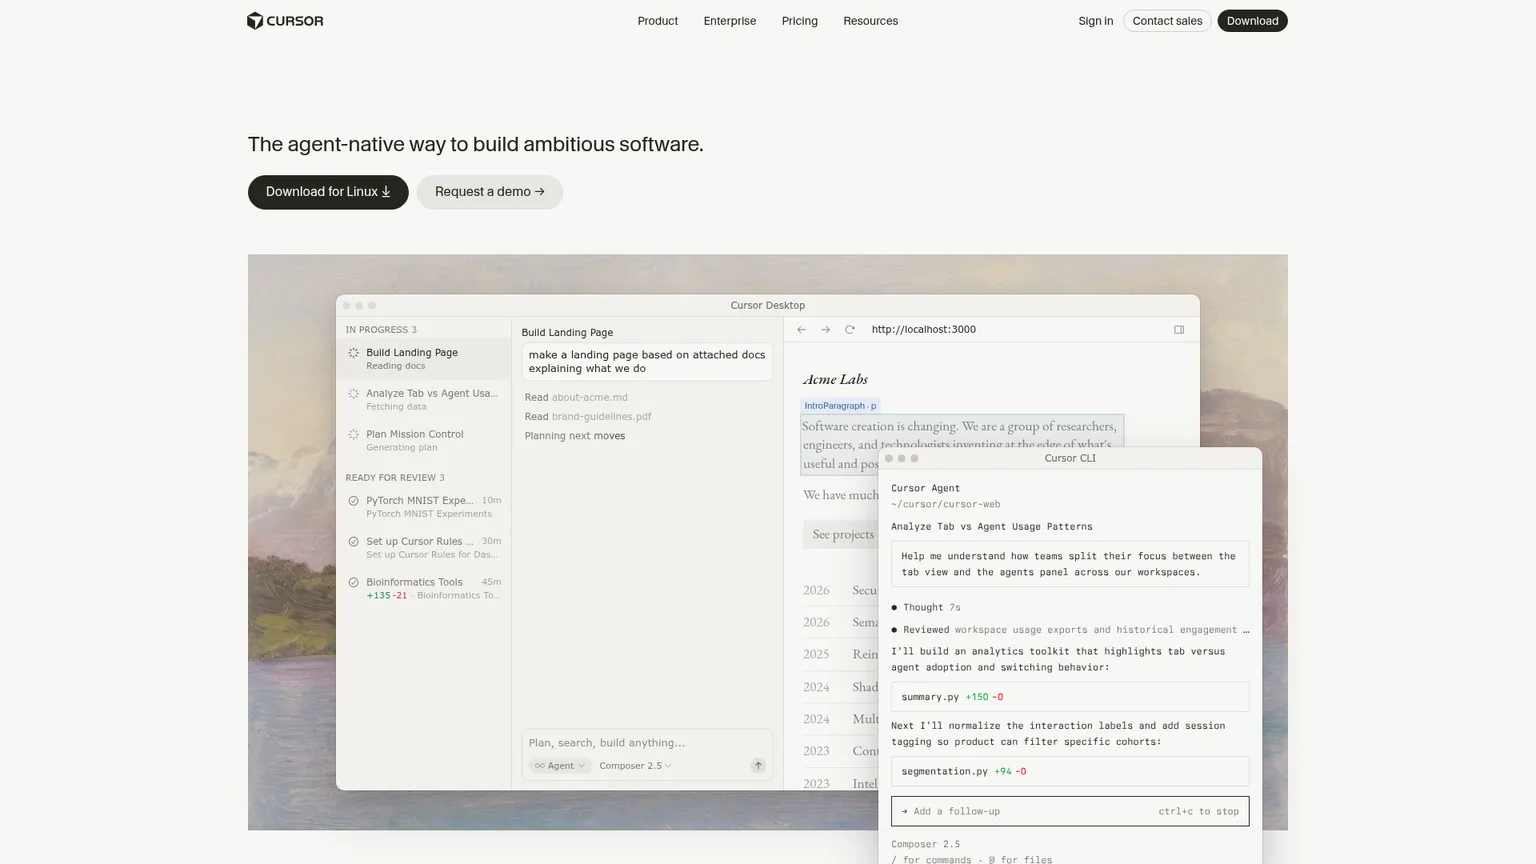Select Plan Mission Control task
The height and width of the screenshot is (864, 1536).
click(424, 441)
